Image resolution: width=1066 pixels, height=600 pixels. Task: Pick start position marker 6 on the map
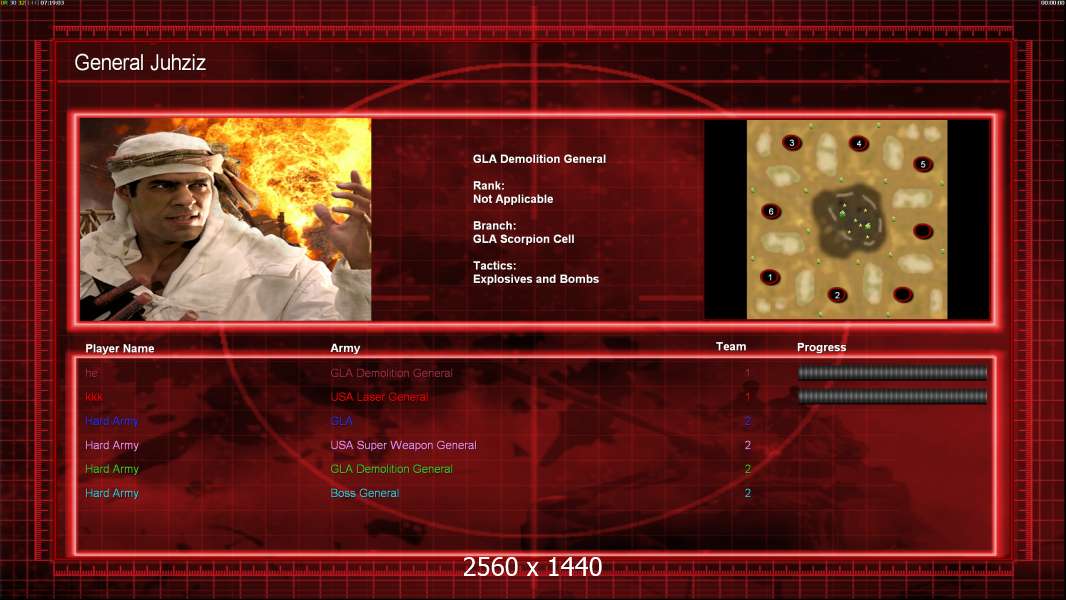(x=771, y=211)
